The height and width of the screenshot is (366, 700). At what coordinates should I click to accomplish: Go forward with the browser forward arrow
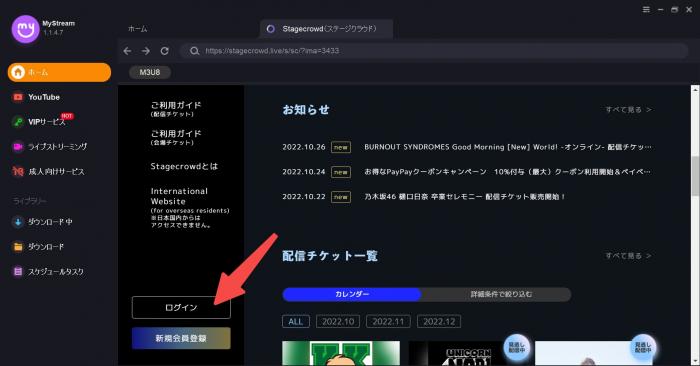click(146, 51)
